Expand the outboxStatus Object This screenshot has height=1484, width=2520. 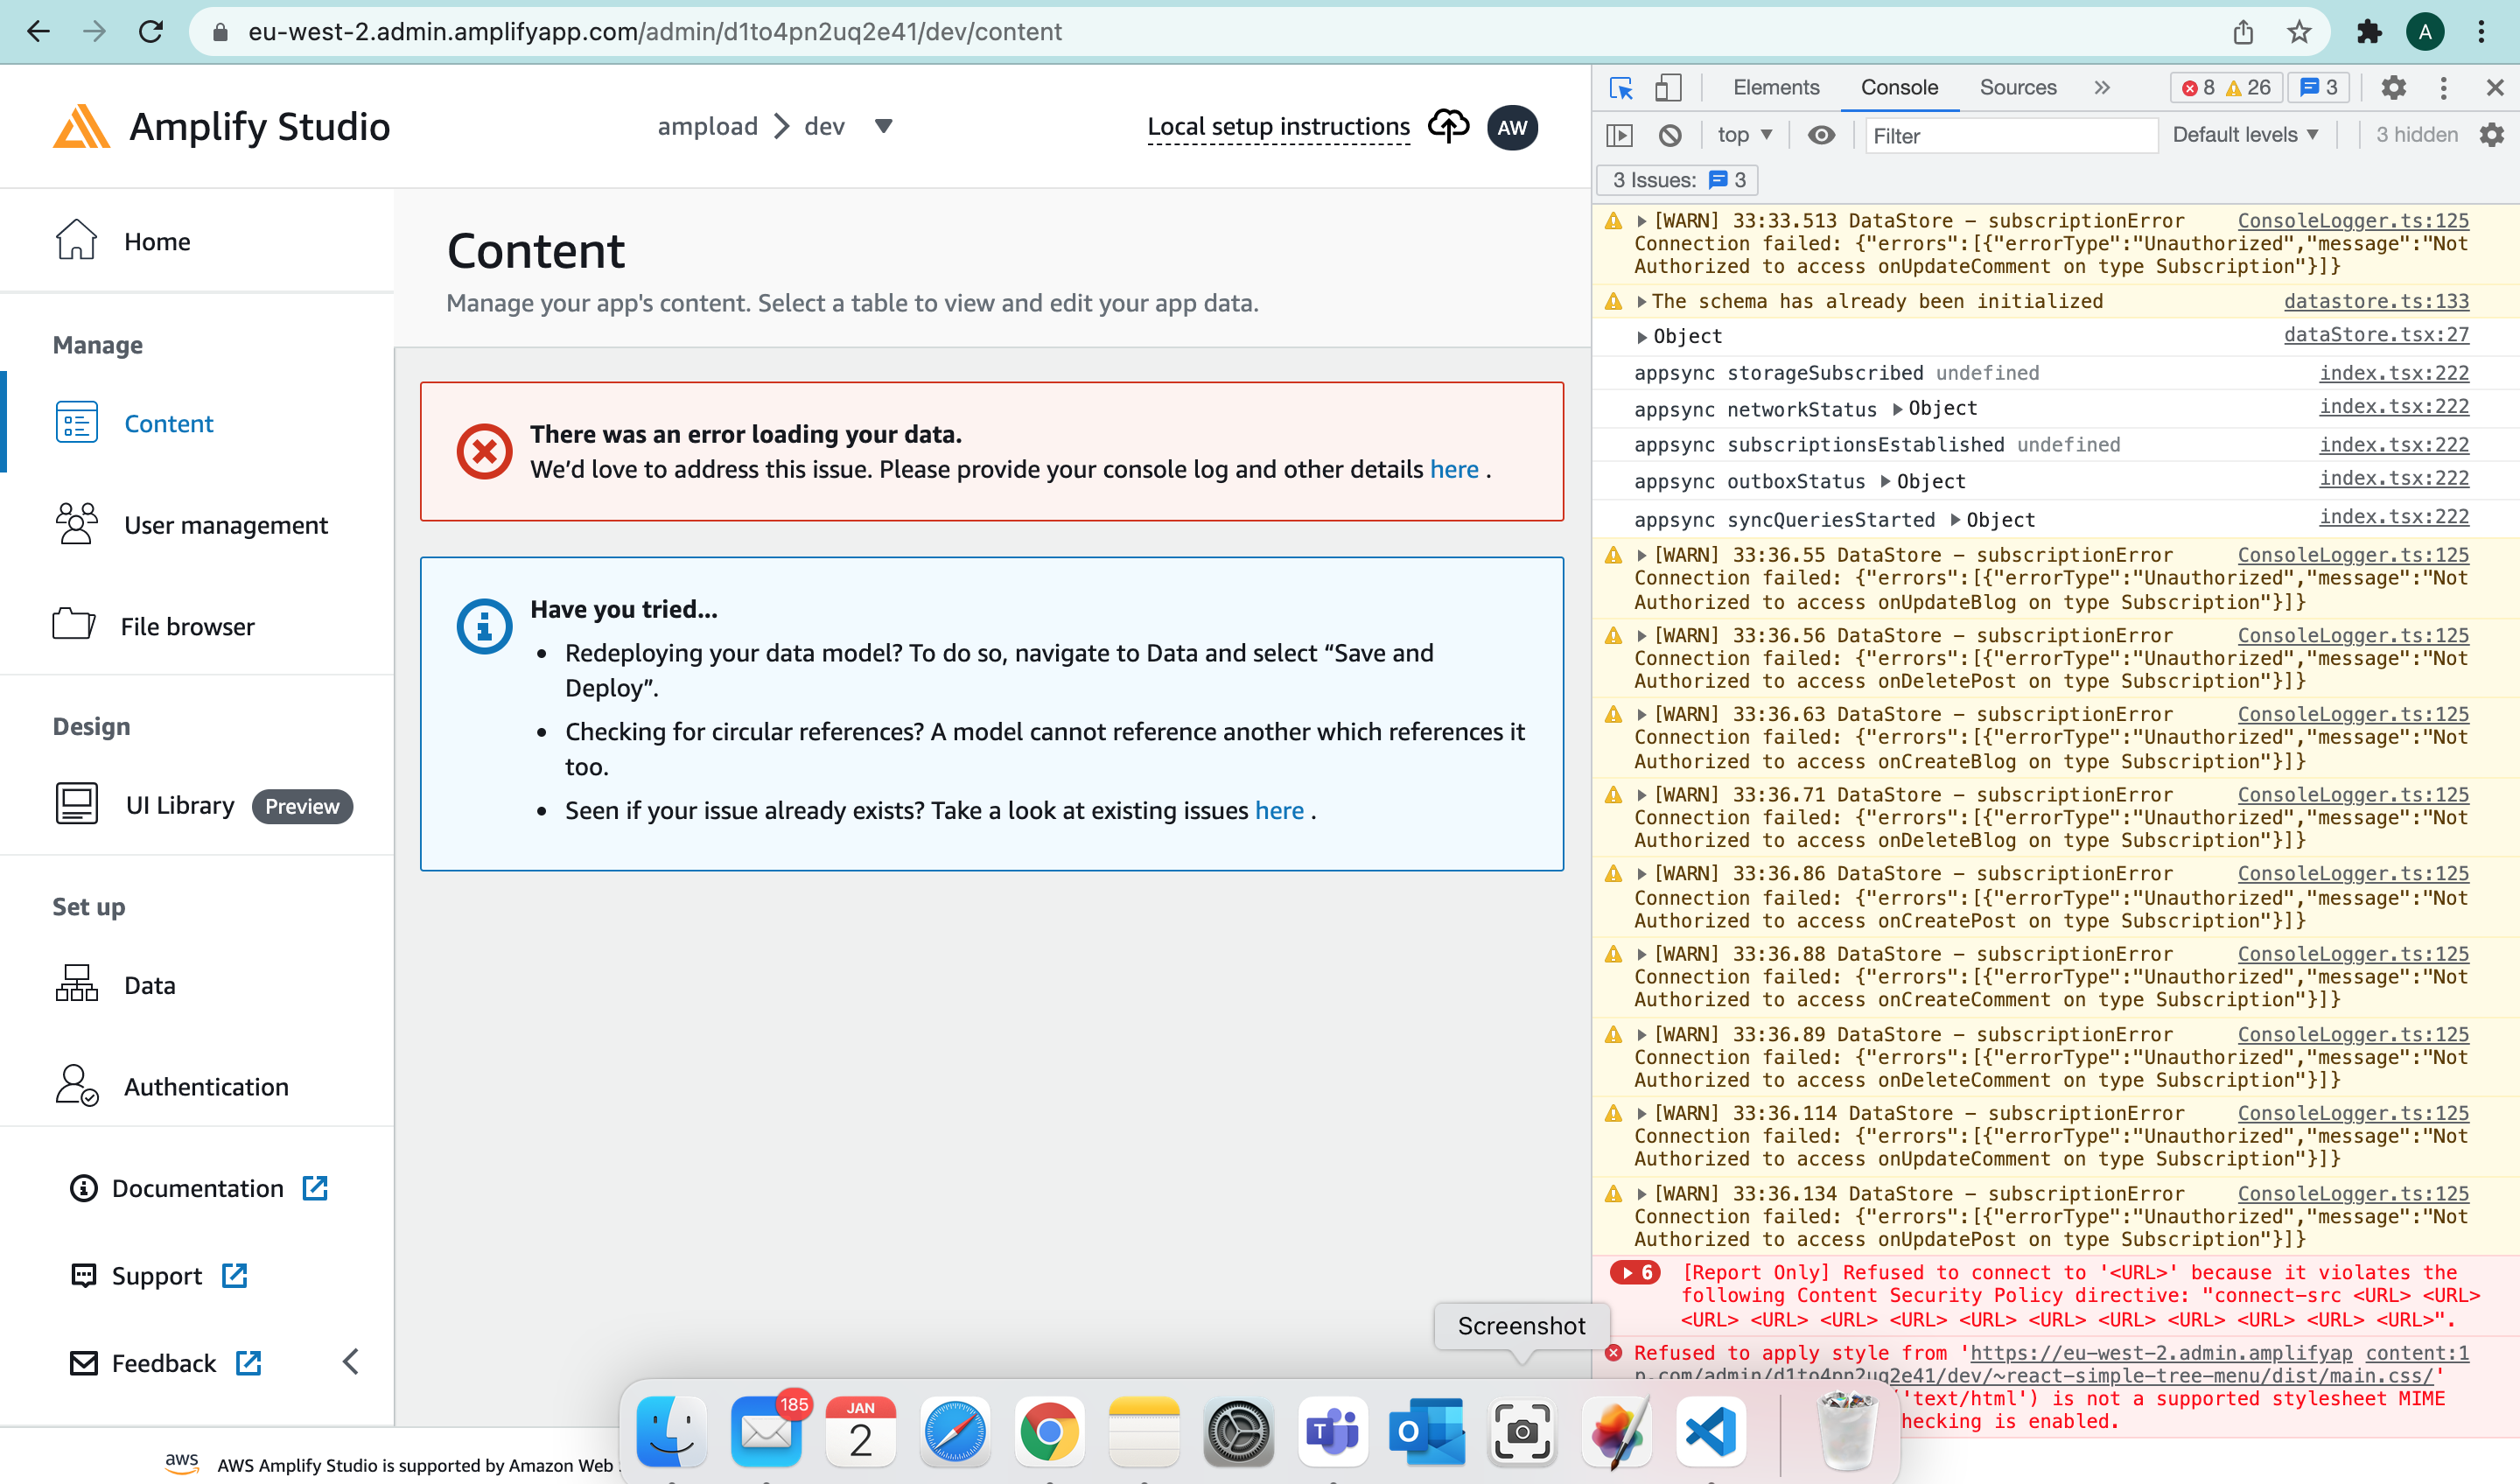(x=1885, y=482)
